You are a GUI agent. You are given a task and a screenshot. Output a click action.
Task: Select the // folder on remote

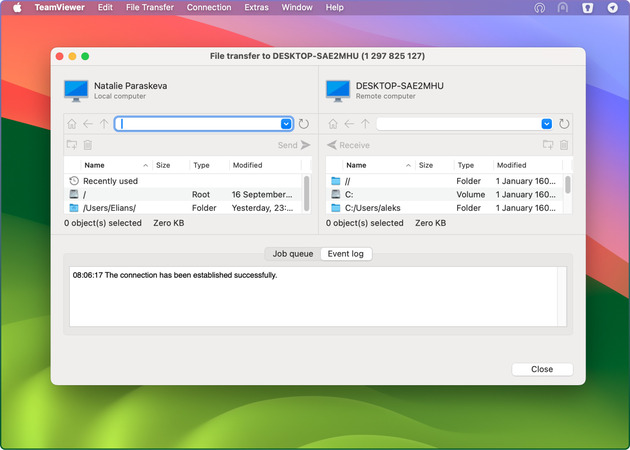(x=444, y=181)
